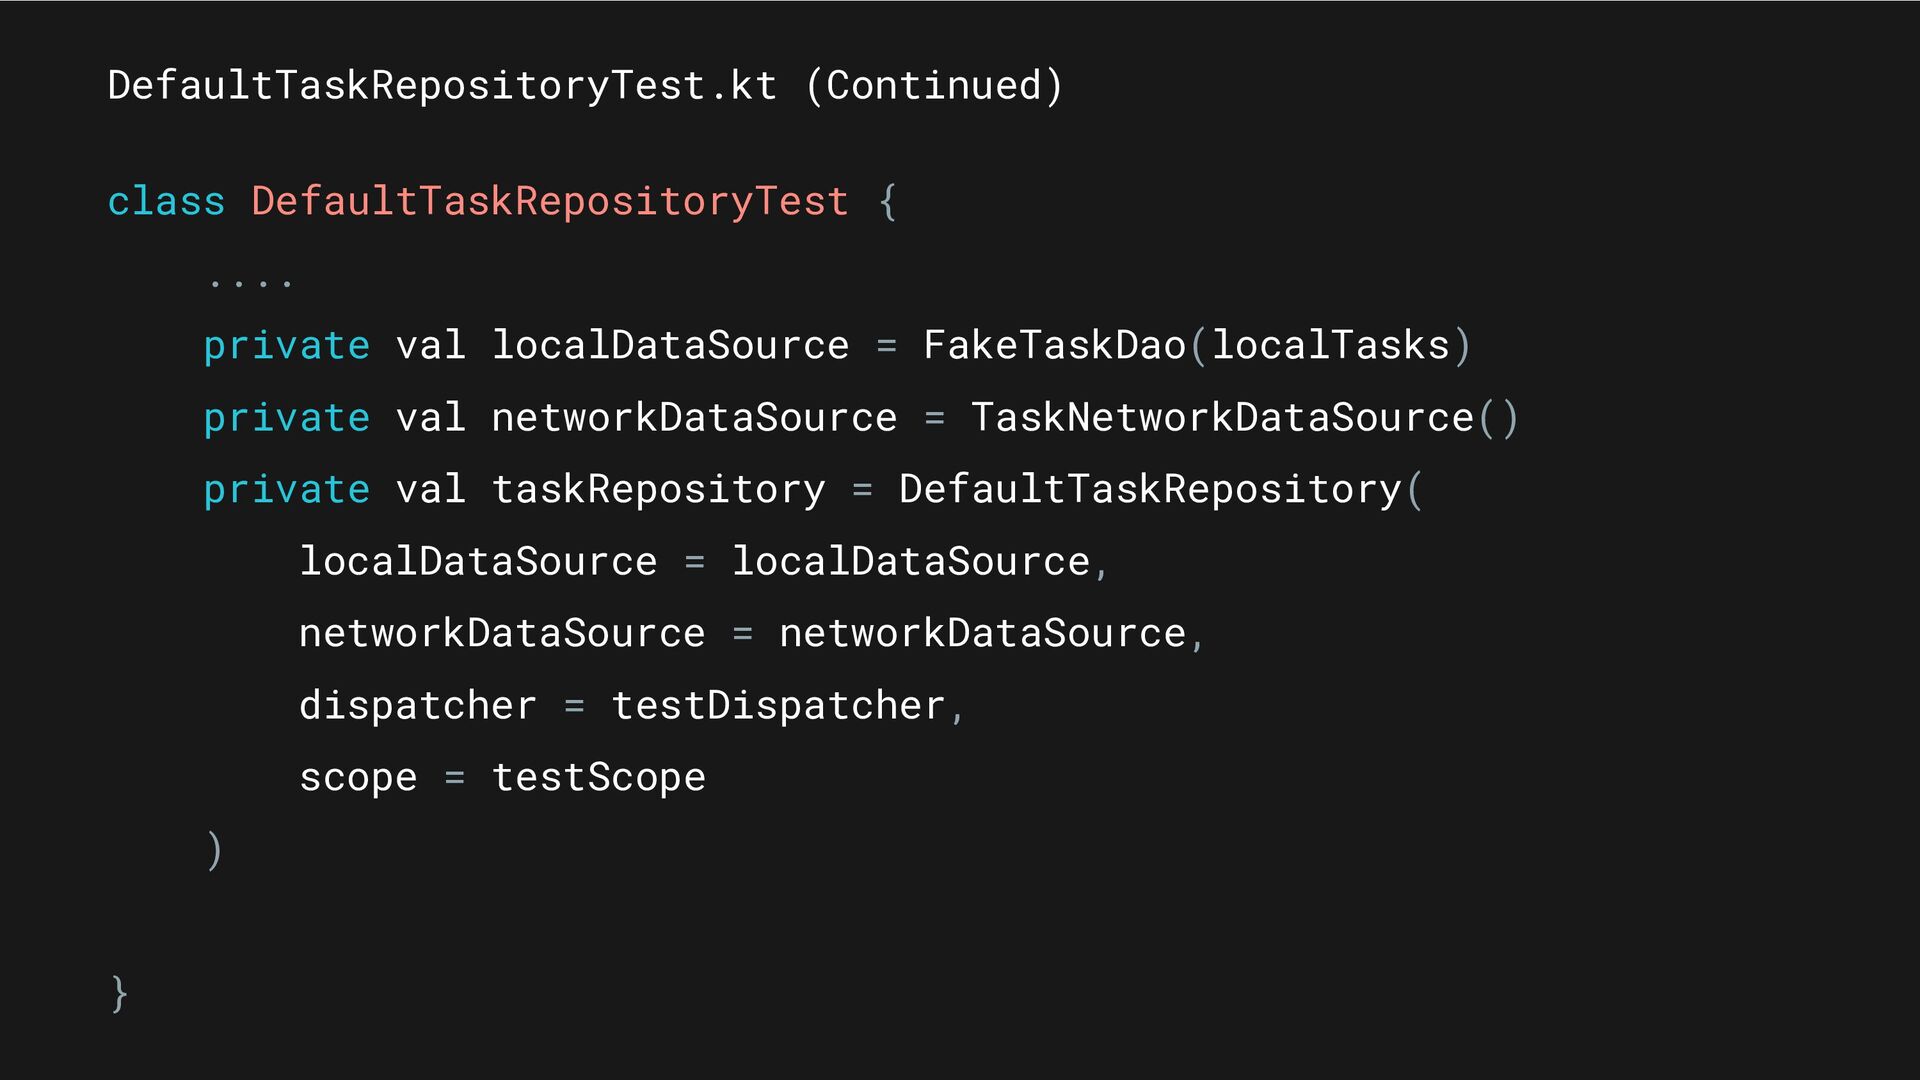Image resolution: width=1920 pixels, height=1080 pixels.
Task: Click the networkDataSource parameter name in constructor
Action: tap(502, 634)
